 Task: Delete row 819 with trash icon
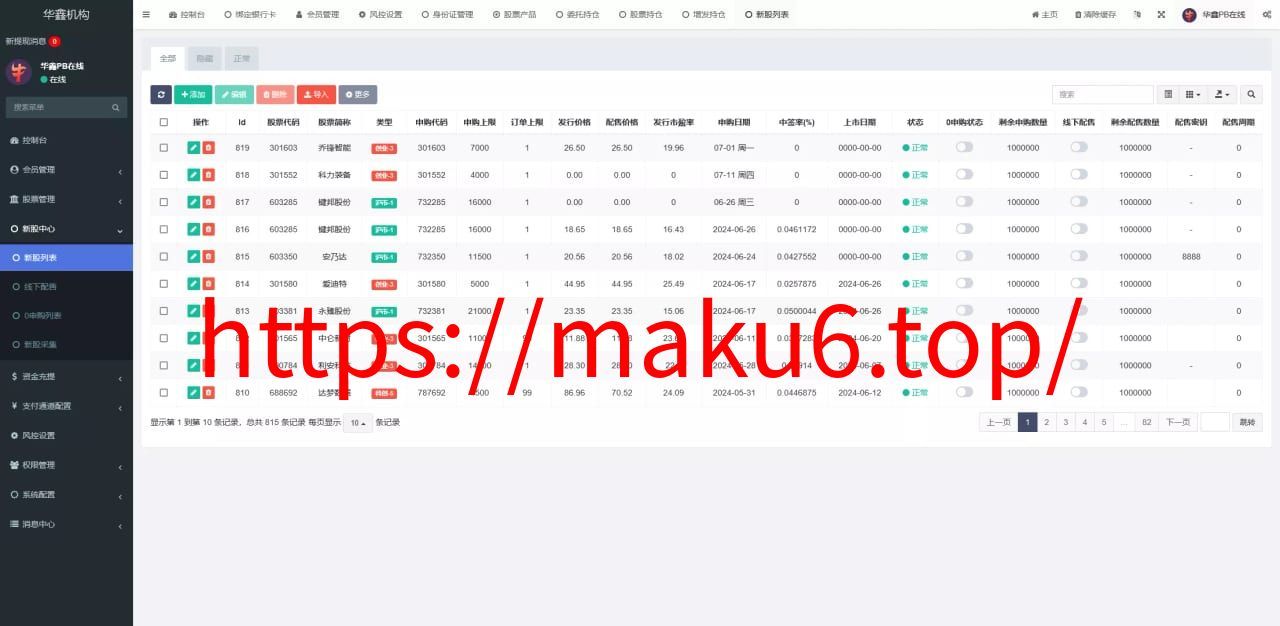point(208,147)
